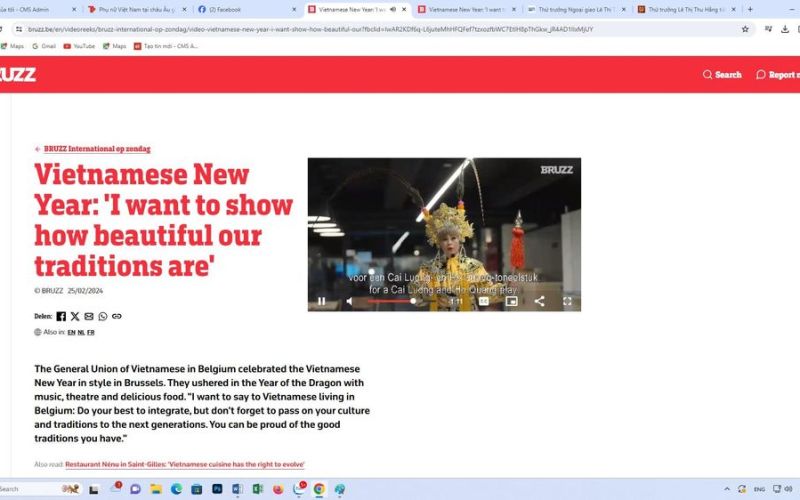Enter fullscreen video mode
This screenshot has height=500, width=800.
pos(567,301)
